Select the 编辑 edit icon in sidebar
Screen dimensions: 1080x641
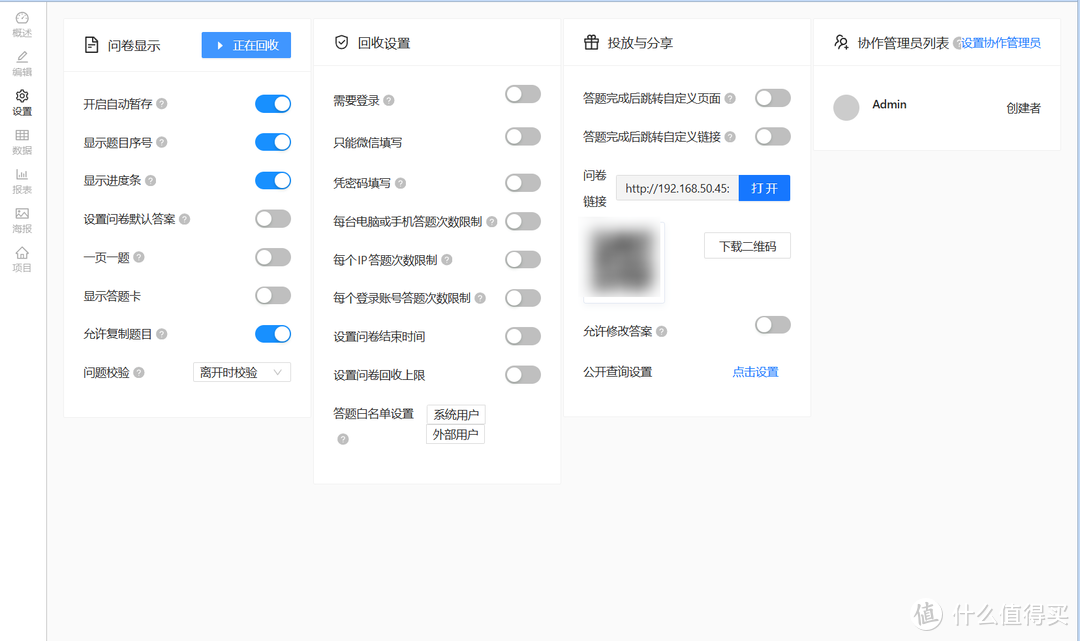pos(21,62)
